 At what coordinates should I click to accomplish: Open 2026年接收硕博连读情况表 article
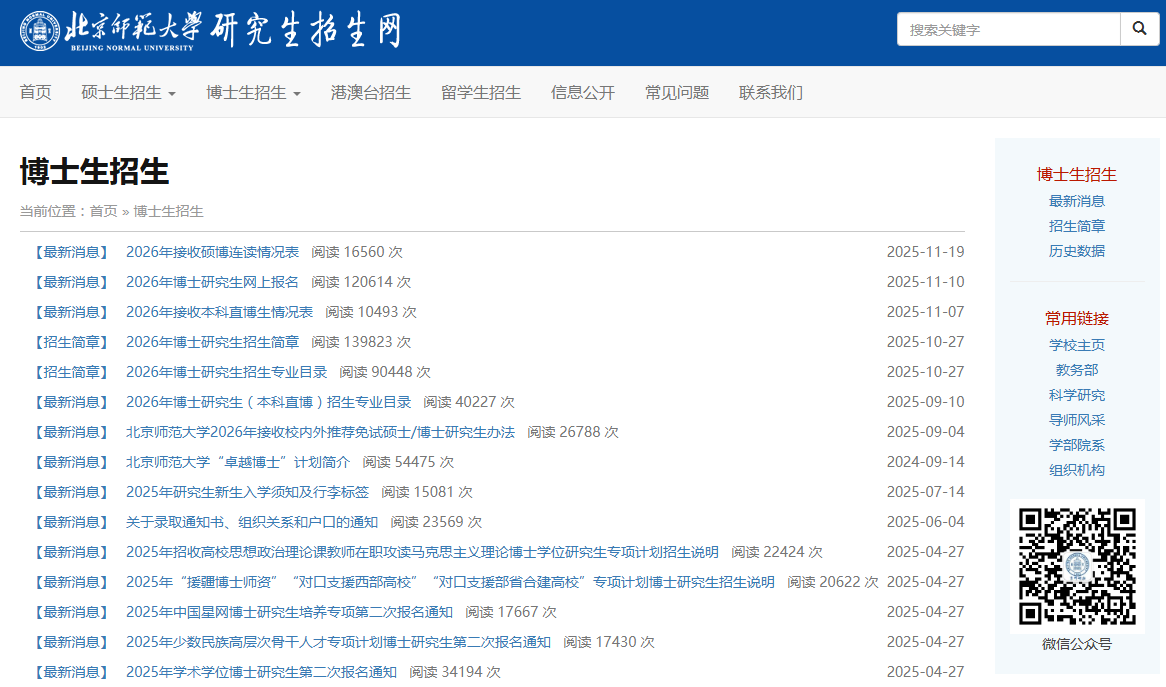pos(212,252)
